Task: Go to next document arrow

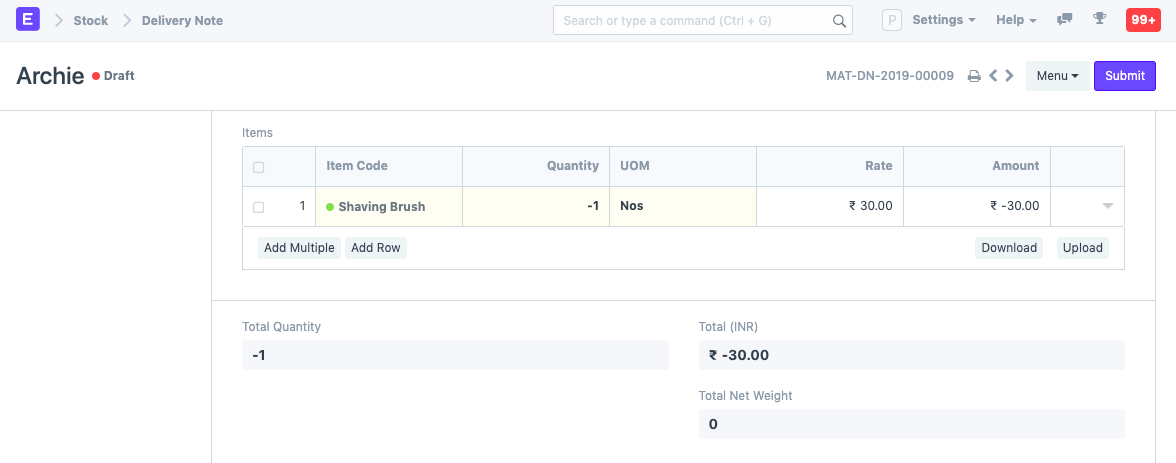Action: [1010, 76]
